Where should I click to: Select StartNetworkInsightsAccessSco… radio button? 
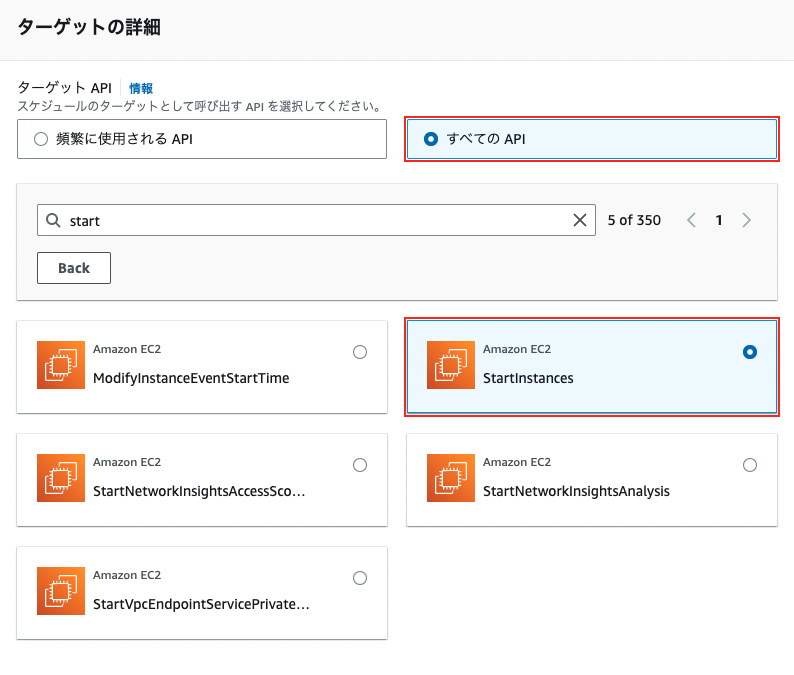(x=360, y=465)
